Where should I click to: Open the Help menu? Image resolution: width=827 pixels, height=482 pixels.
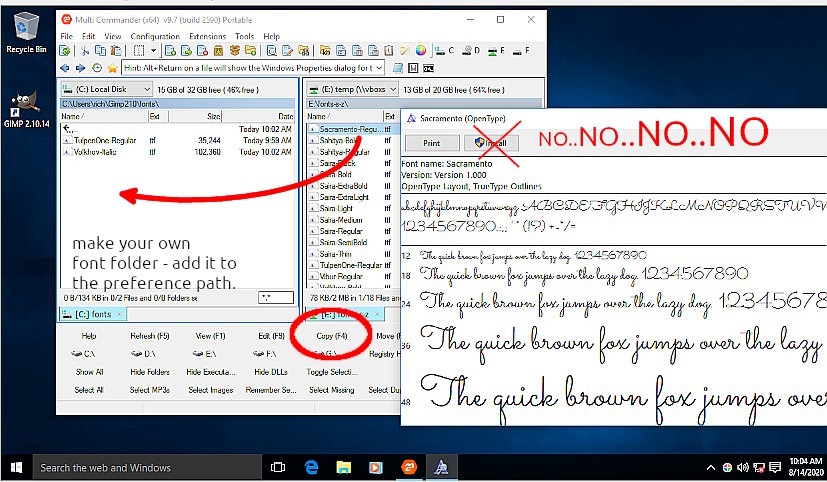tap(271, 36)
